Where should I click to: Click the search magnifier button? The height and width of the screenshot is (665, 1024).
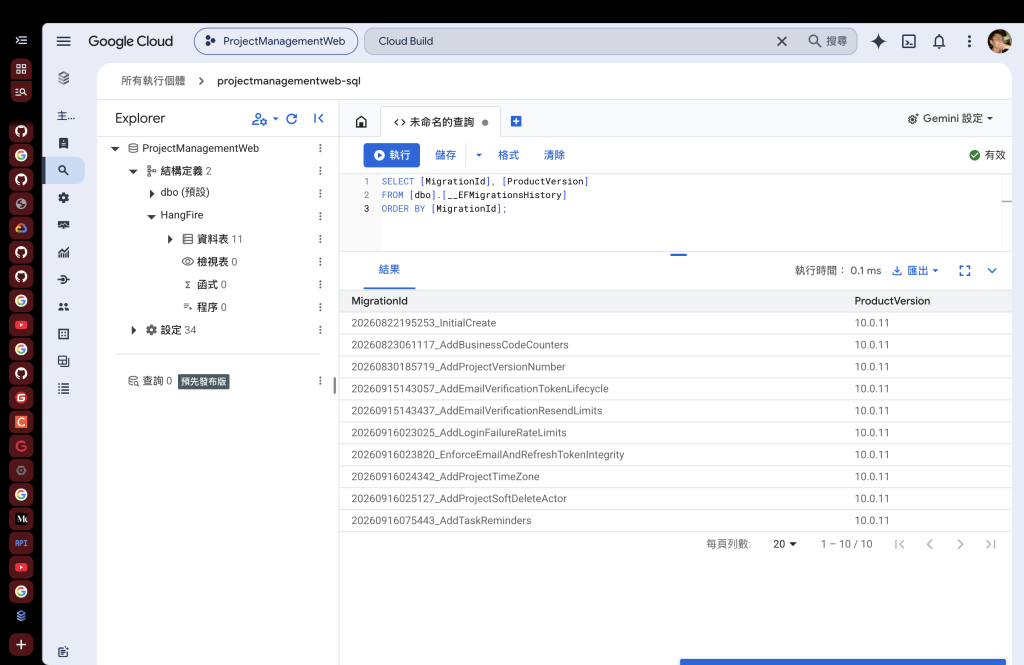pyautogui.click(x=827, y=41)
